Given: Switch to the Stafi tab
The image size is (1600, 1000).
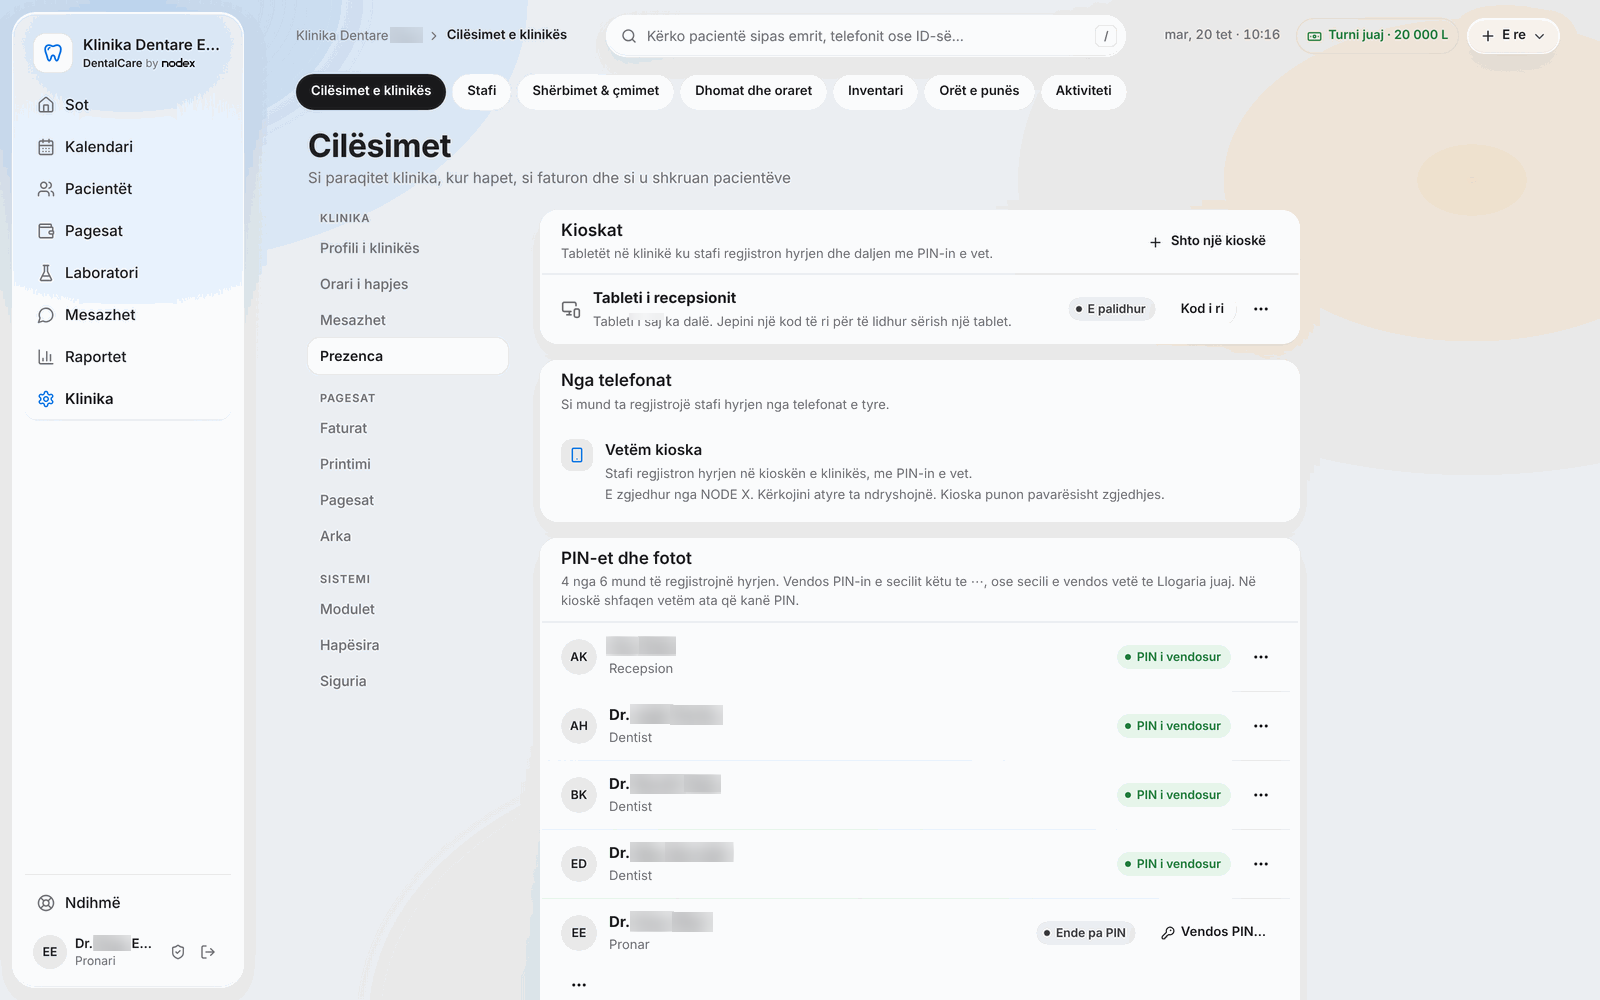Looking at the screenshot, I should tap(481, 91).
